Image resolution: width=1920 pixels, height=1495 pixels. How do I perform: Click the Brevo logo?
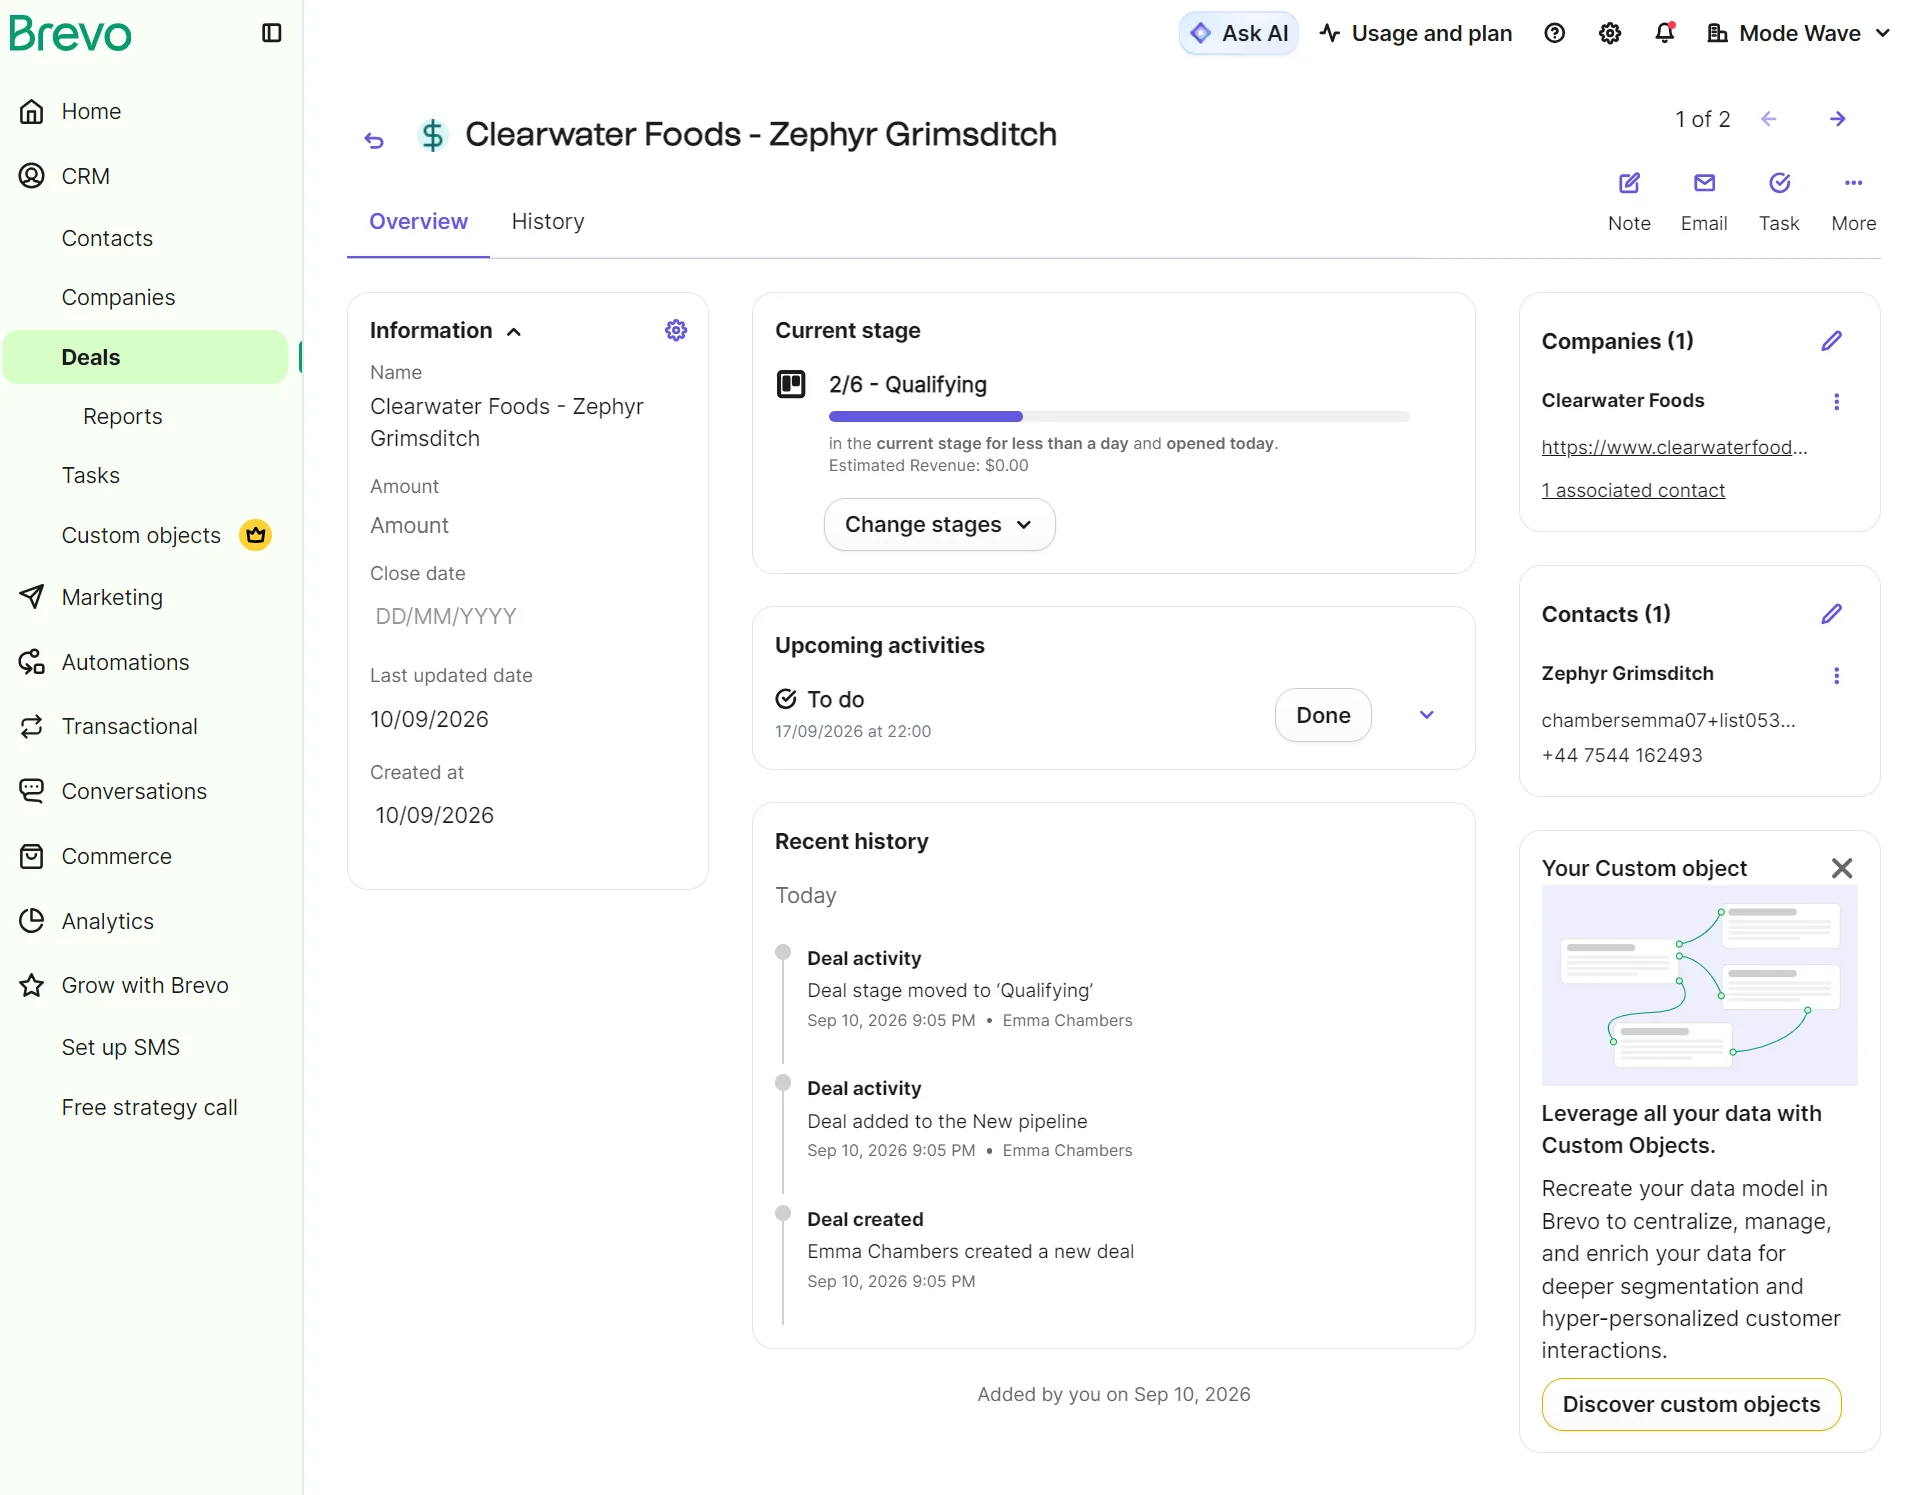[70, 34]
